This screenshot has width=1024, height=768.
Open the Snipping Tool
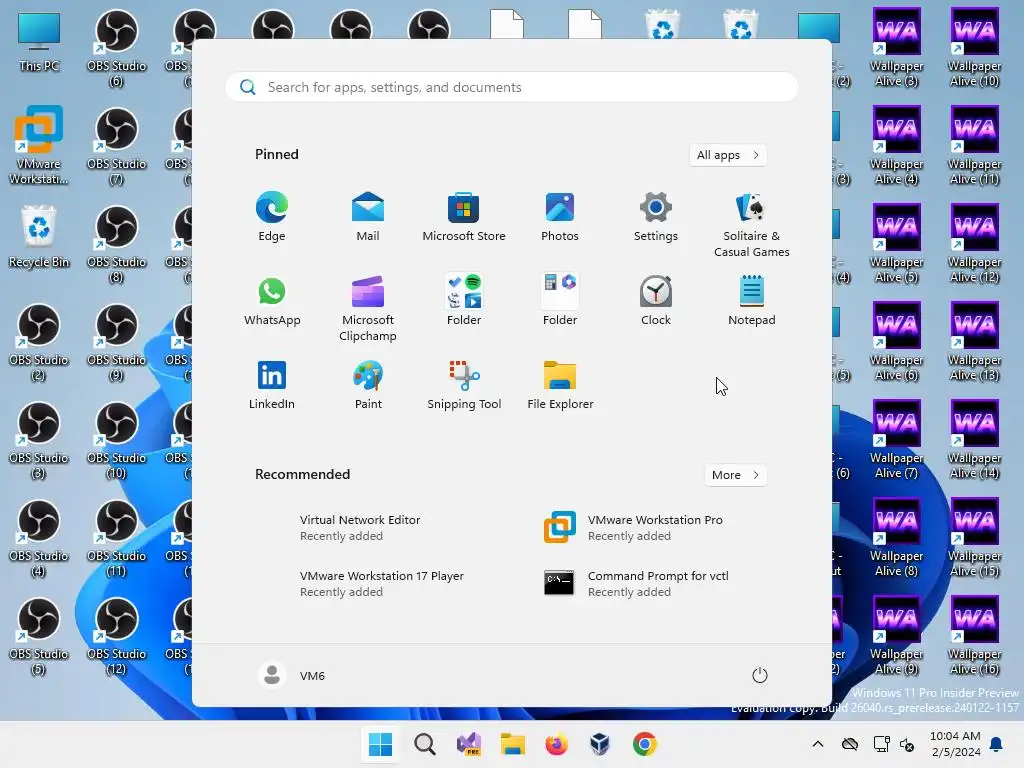click(464, 385)
